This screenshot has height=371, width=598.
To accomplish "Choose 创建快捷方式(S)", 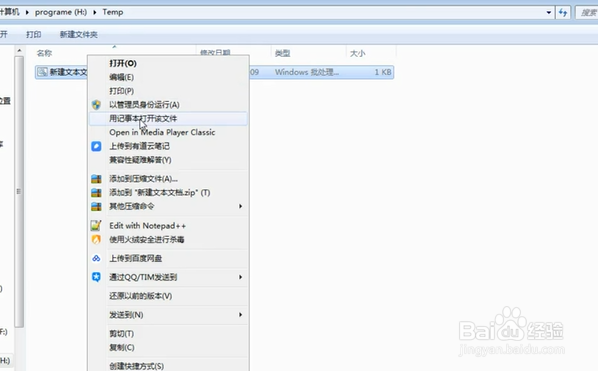I will [x=168, y=366].
